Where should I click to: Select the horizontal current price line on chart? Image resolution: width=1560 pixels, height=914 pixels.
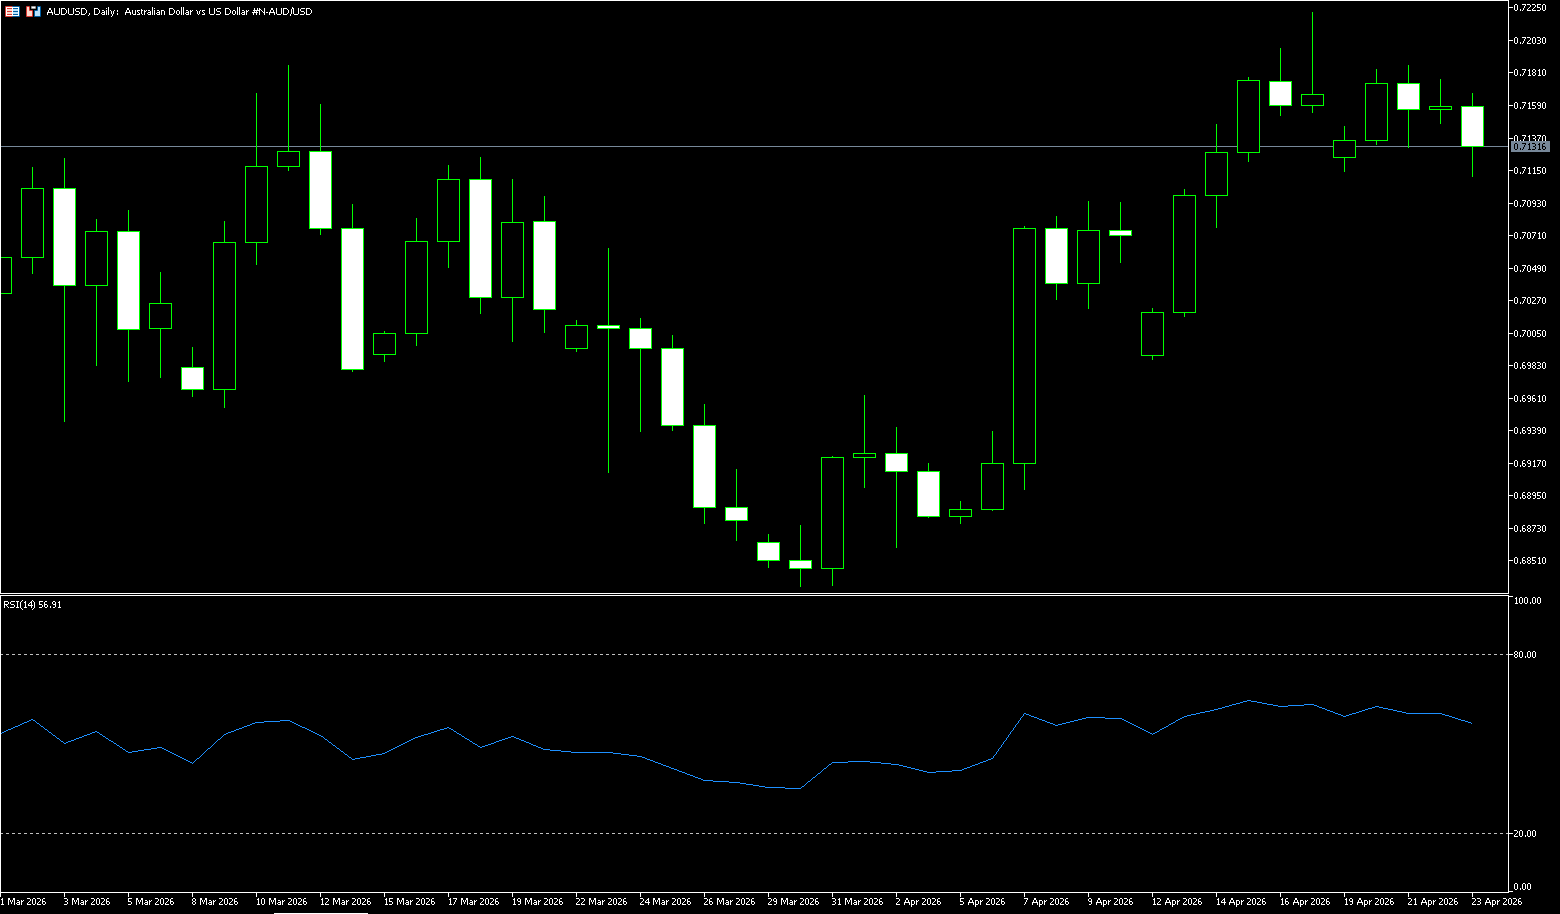pyautogui.click(x=700, y=146)
